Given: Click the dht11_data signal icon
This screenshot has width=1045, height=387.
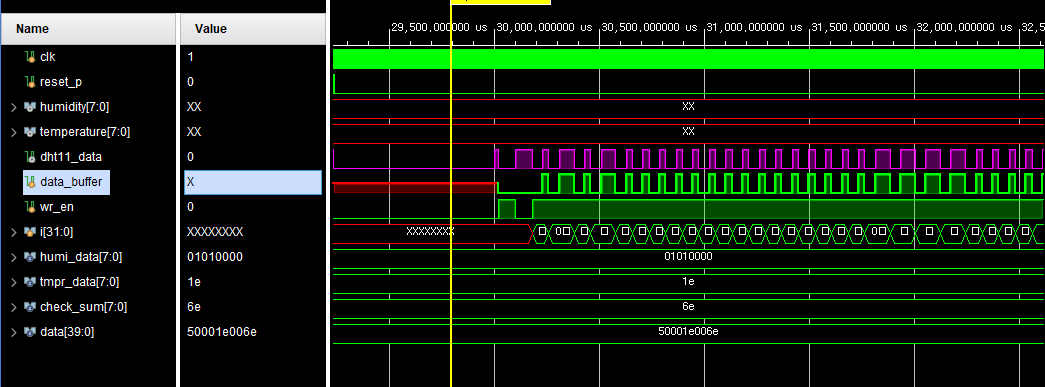Looking at the screenshot, I should tap(30, 157).
